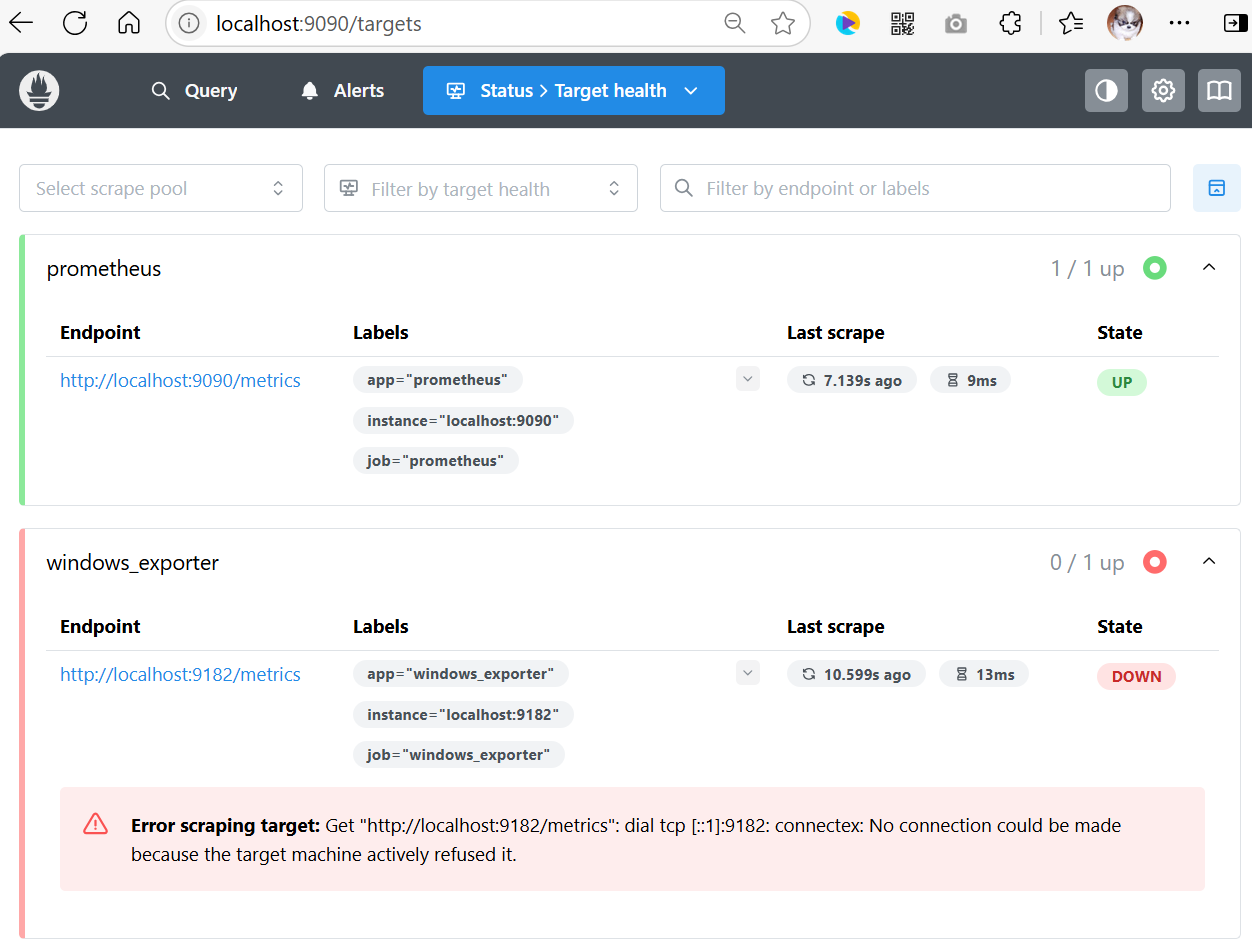Open the Alerts page

tap(342, 91)
